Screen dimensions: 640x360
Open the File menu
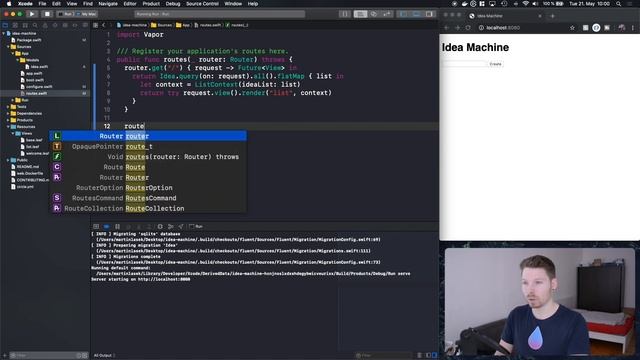pyautogui.click(x=42, y=4)
